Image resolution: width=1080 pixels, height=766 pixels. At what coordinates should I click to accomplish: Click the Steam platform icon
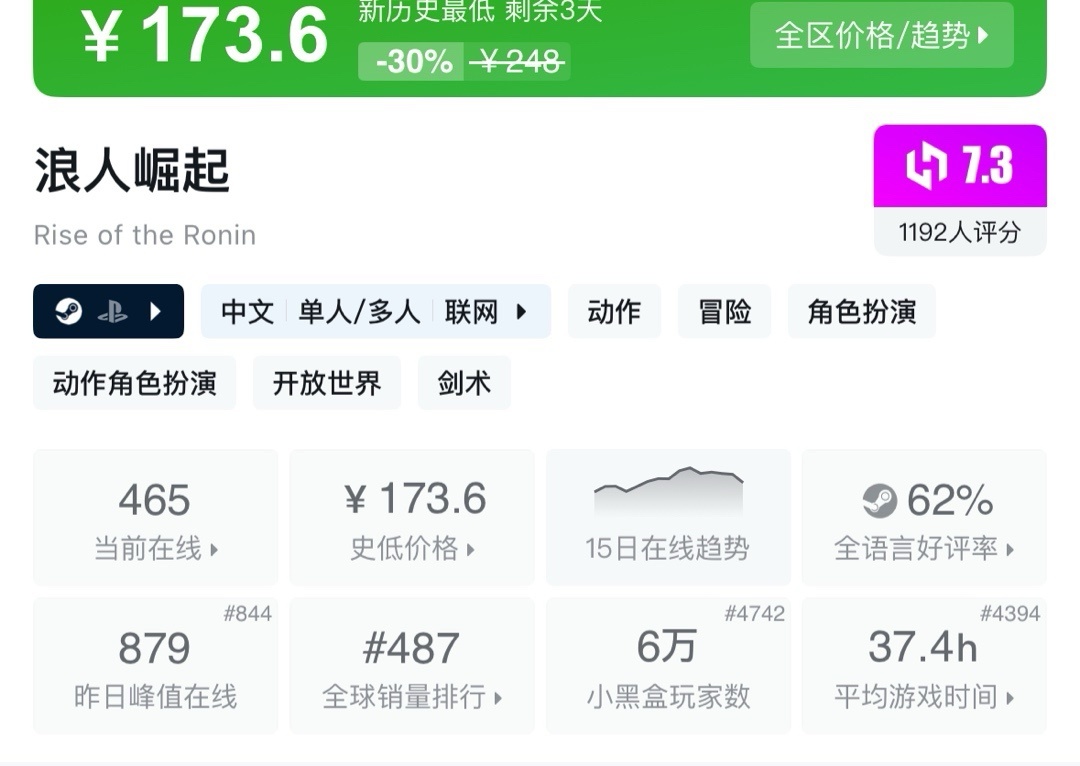pos(69,312)
